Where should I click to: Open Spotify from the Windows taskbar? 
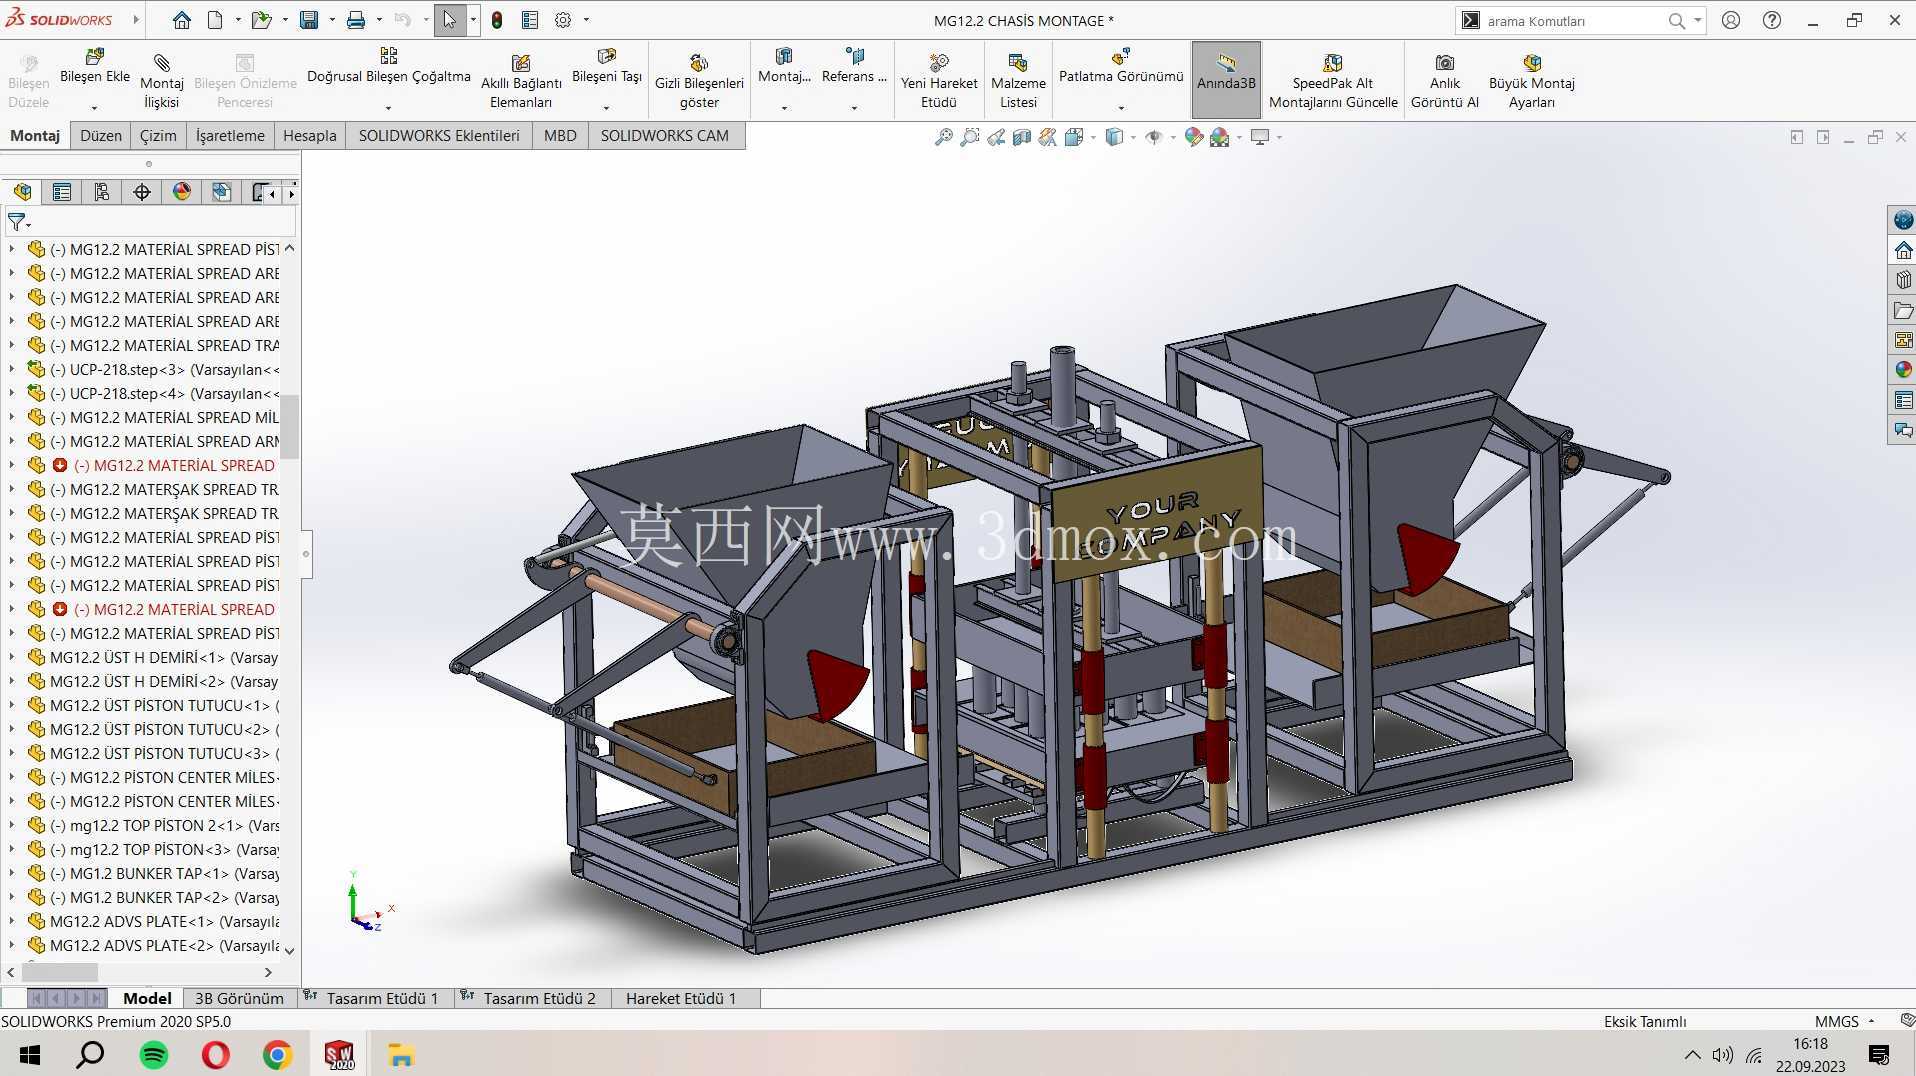153,1055
